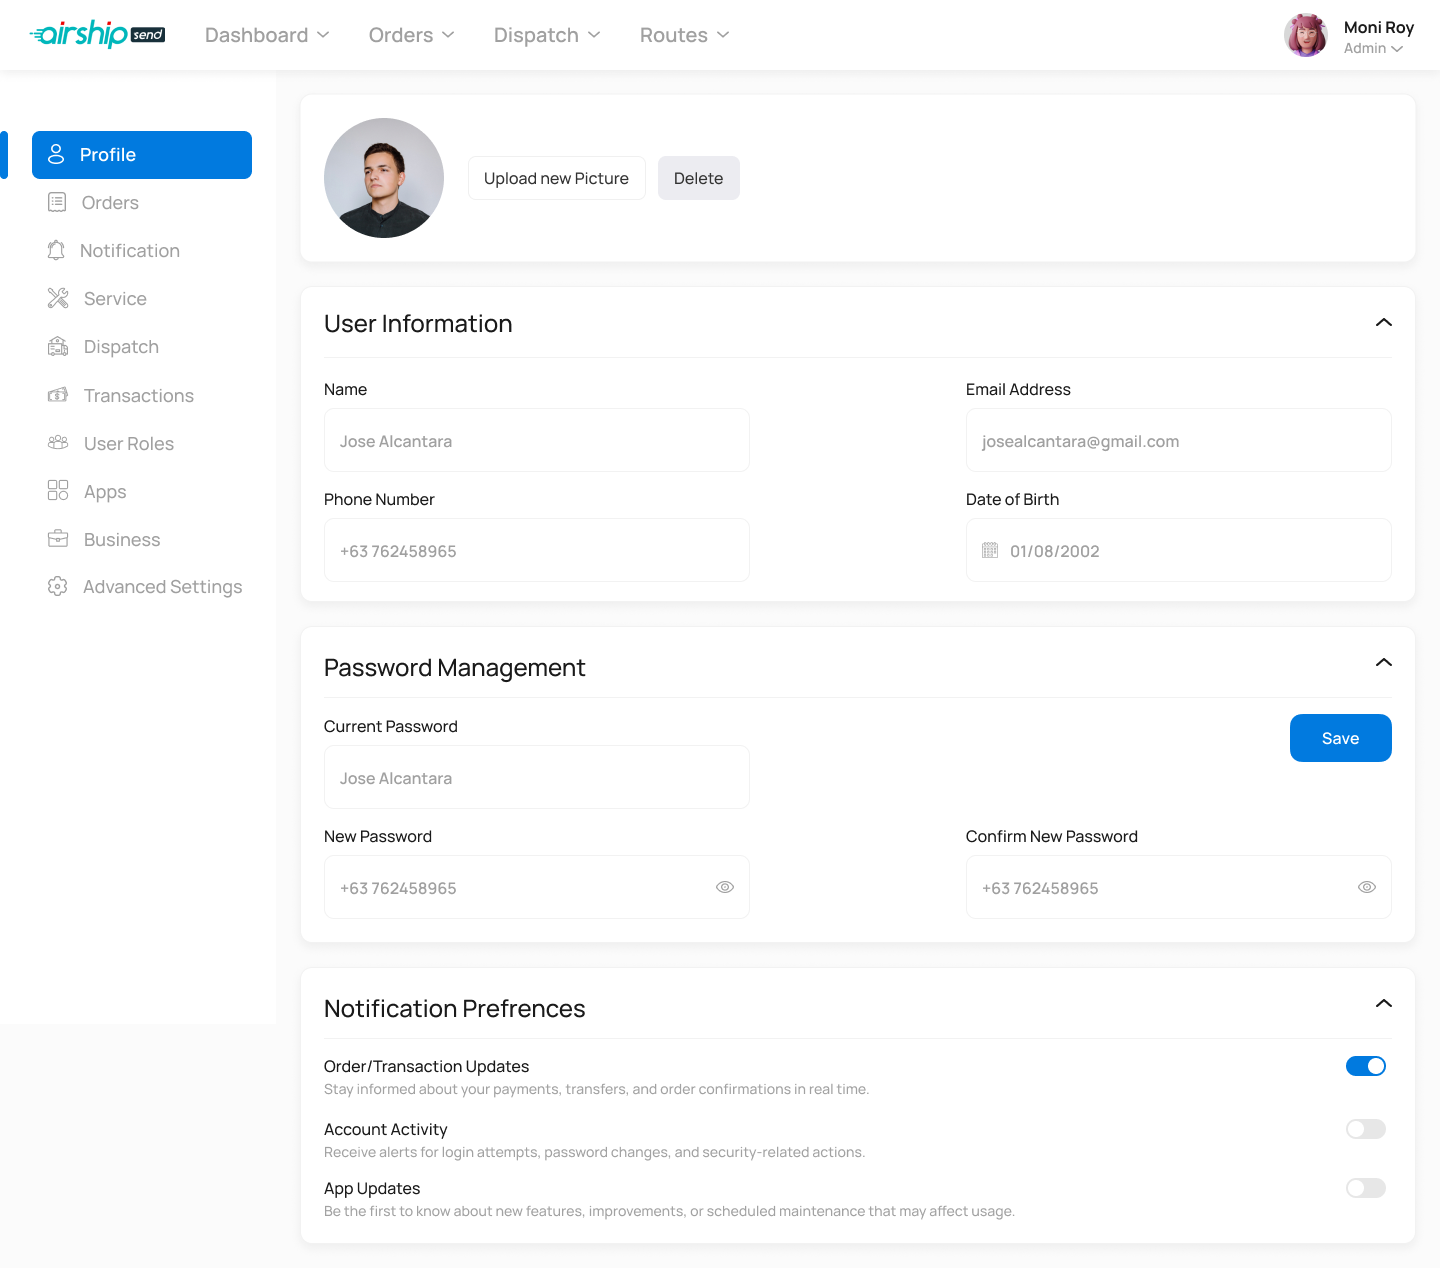The image size is (1440, 1268).
Task: Show the Confirm New Password via eye icon
Action: tap(1367, 887)
